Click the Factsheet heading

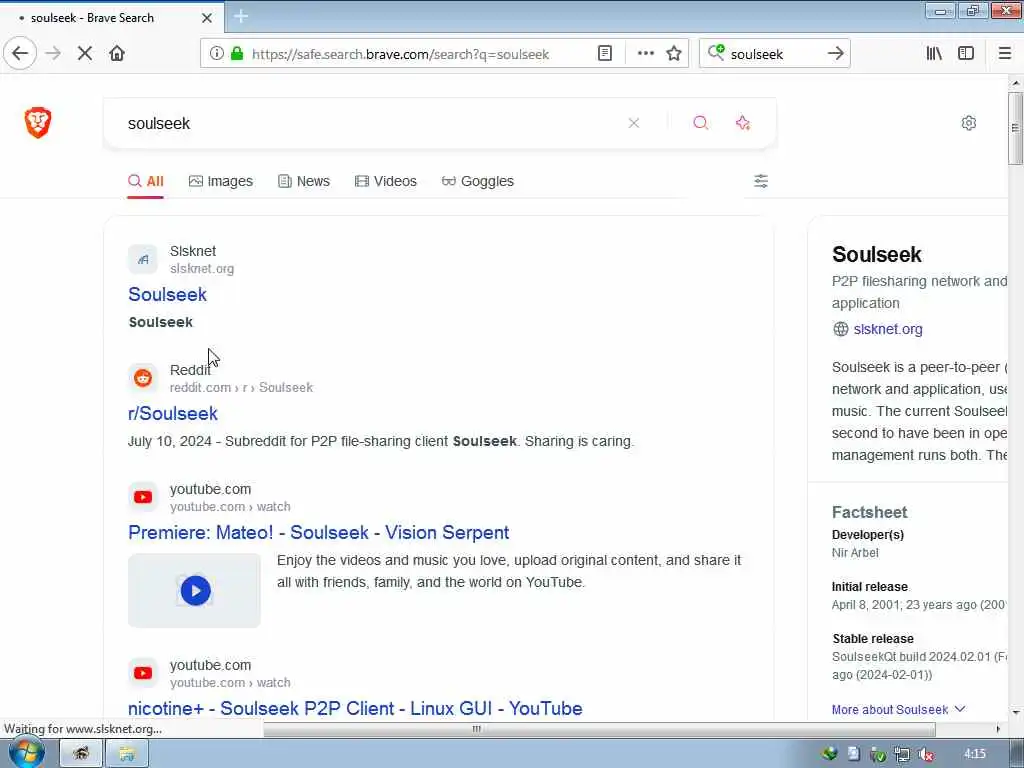click(869, 512)
